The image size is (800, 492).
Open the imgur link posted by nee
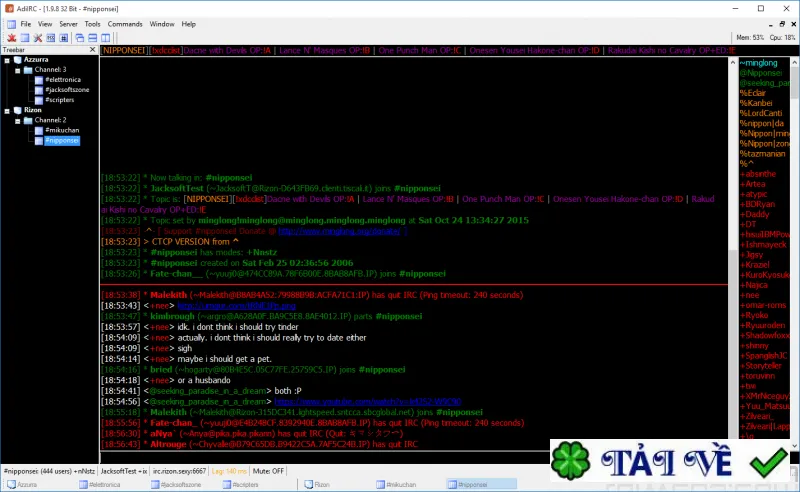[x=236, y=306]
